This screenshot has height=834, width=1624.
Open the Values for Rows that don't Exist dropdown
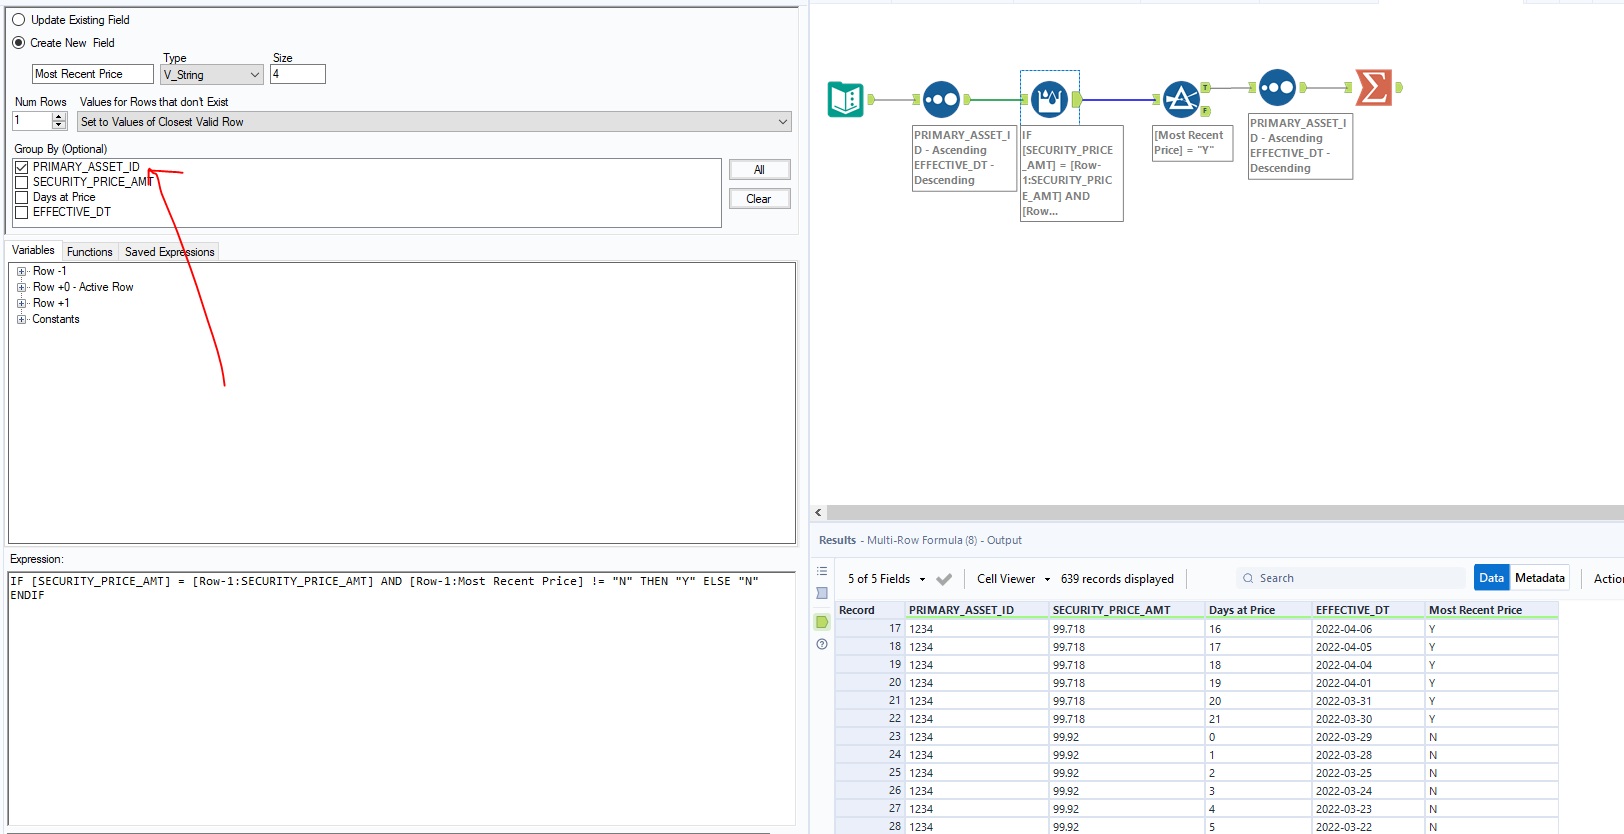tap(434, 122)
